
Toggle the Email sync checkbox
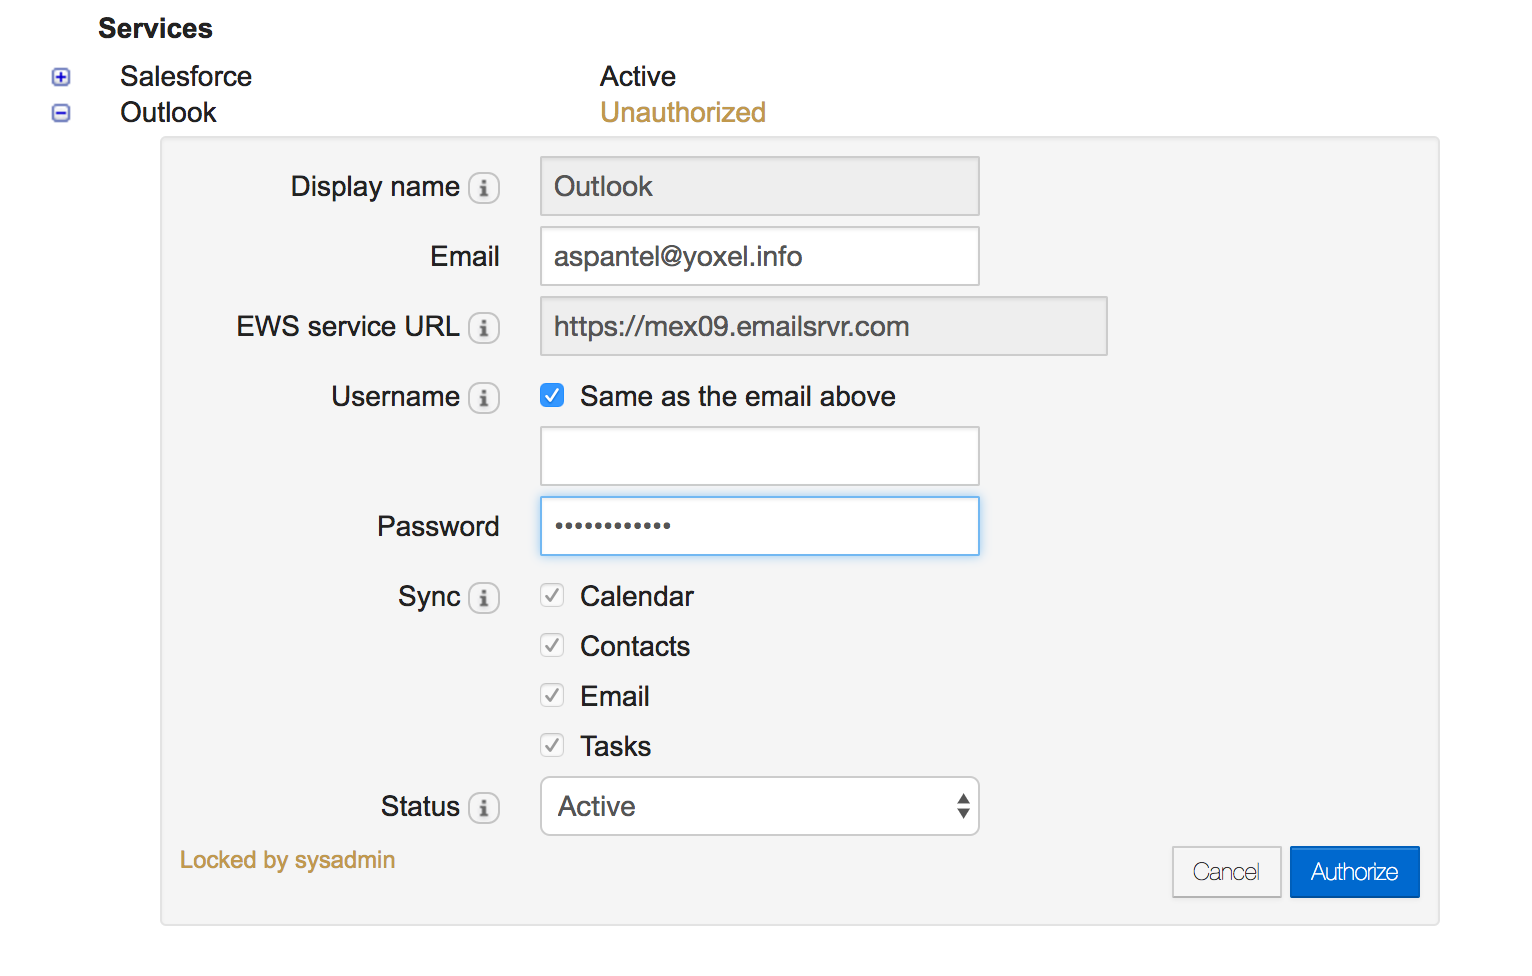click(x=552, y=696)
